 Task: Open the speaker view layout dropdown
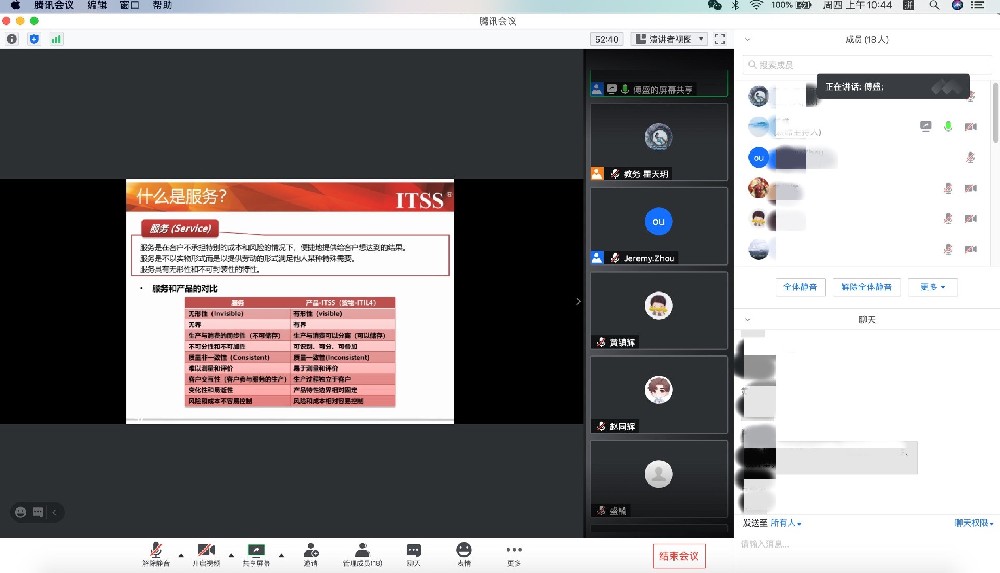(670, 39)
